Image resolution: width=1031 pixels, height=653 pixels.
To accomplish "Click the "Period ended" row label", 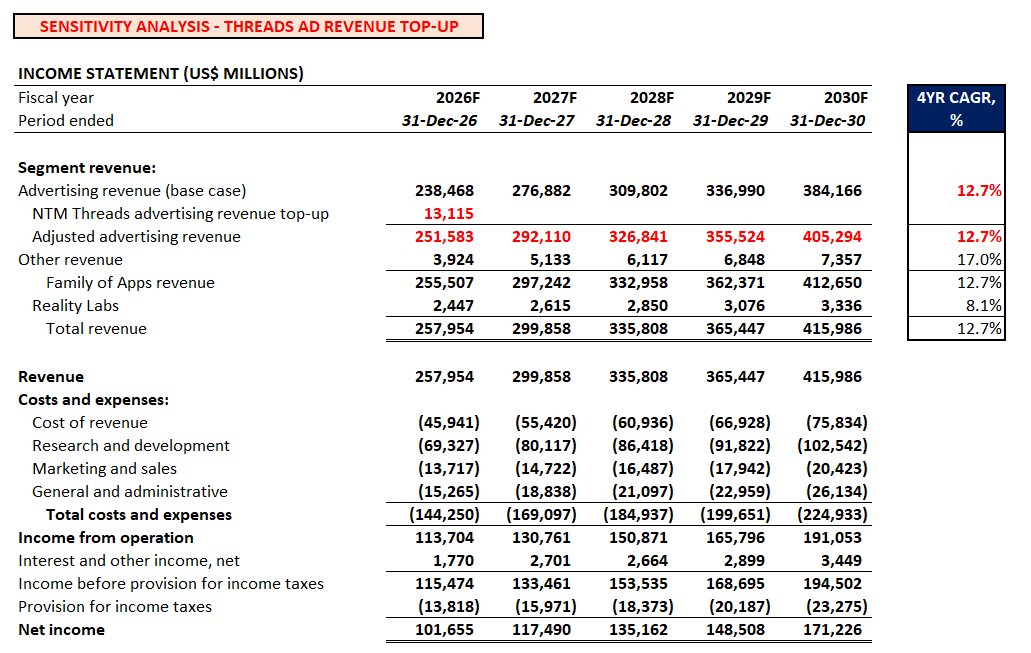I will click(66, 120).
